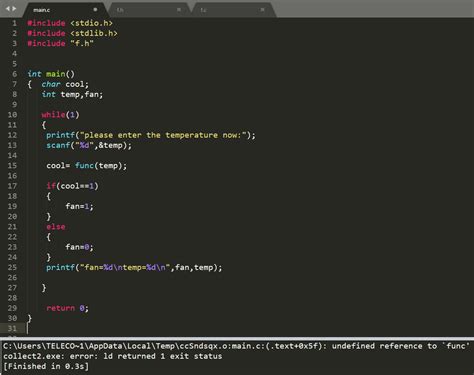Click '[Finished in 0.3s]' build output
The image size is (474, 375).
(46, 366)
